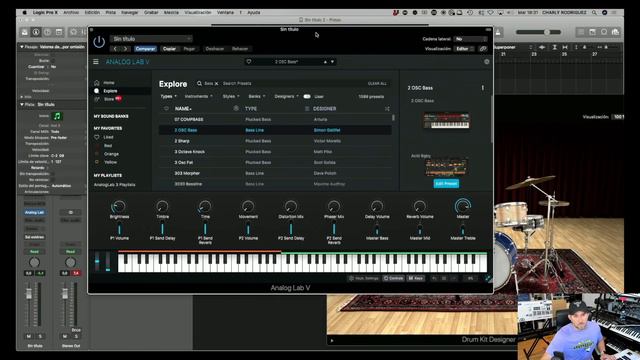Click the search magnifier icon
The height and width of the screenshot is (360, 640).
(x=199, y=83)
